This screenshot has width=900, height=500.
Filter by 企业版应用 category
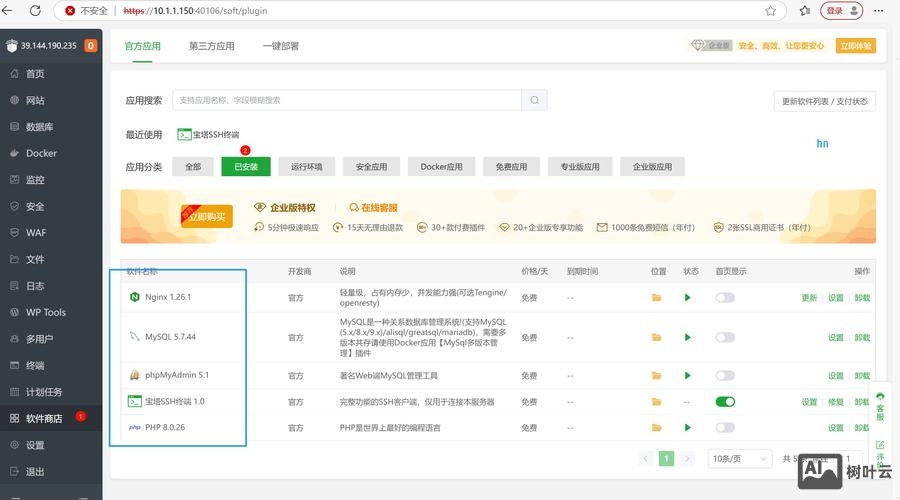pos(652,166)
